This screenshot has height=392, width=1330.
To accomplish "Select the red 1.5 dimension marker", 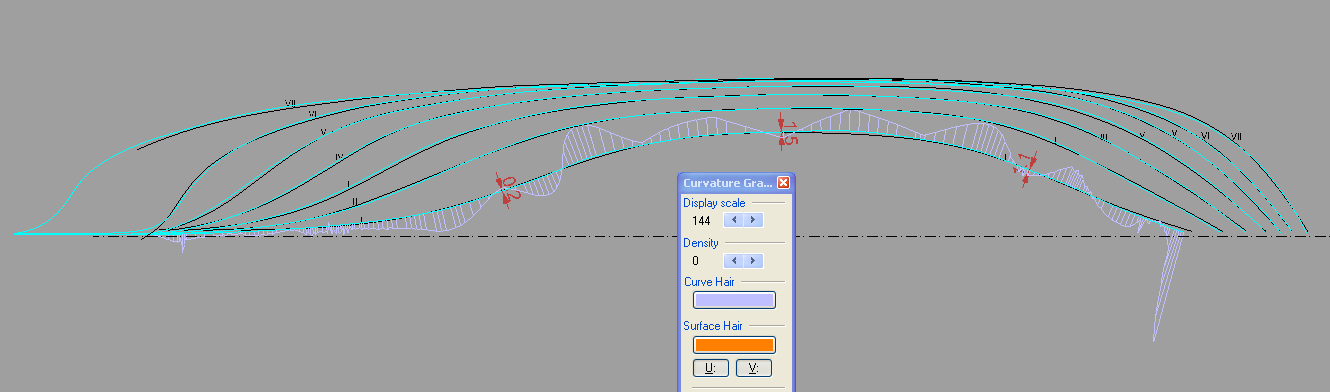I will click(x=786, y=132).
